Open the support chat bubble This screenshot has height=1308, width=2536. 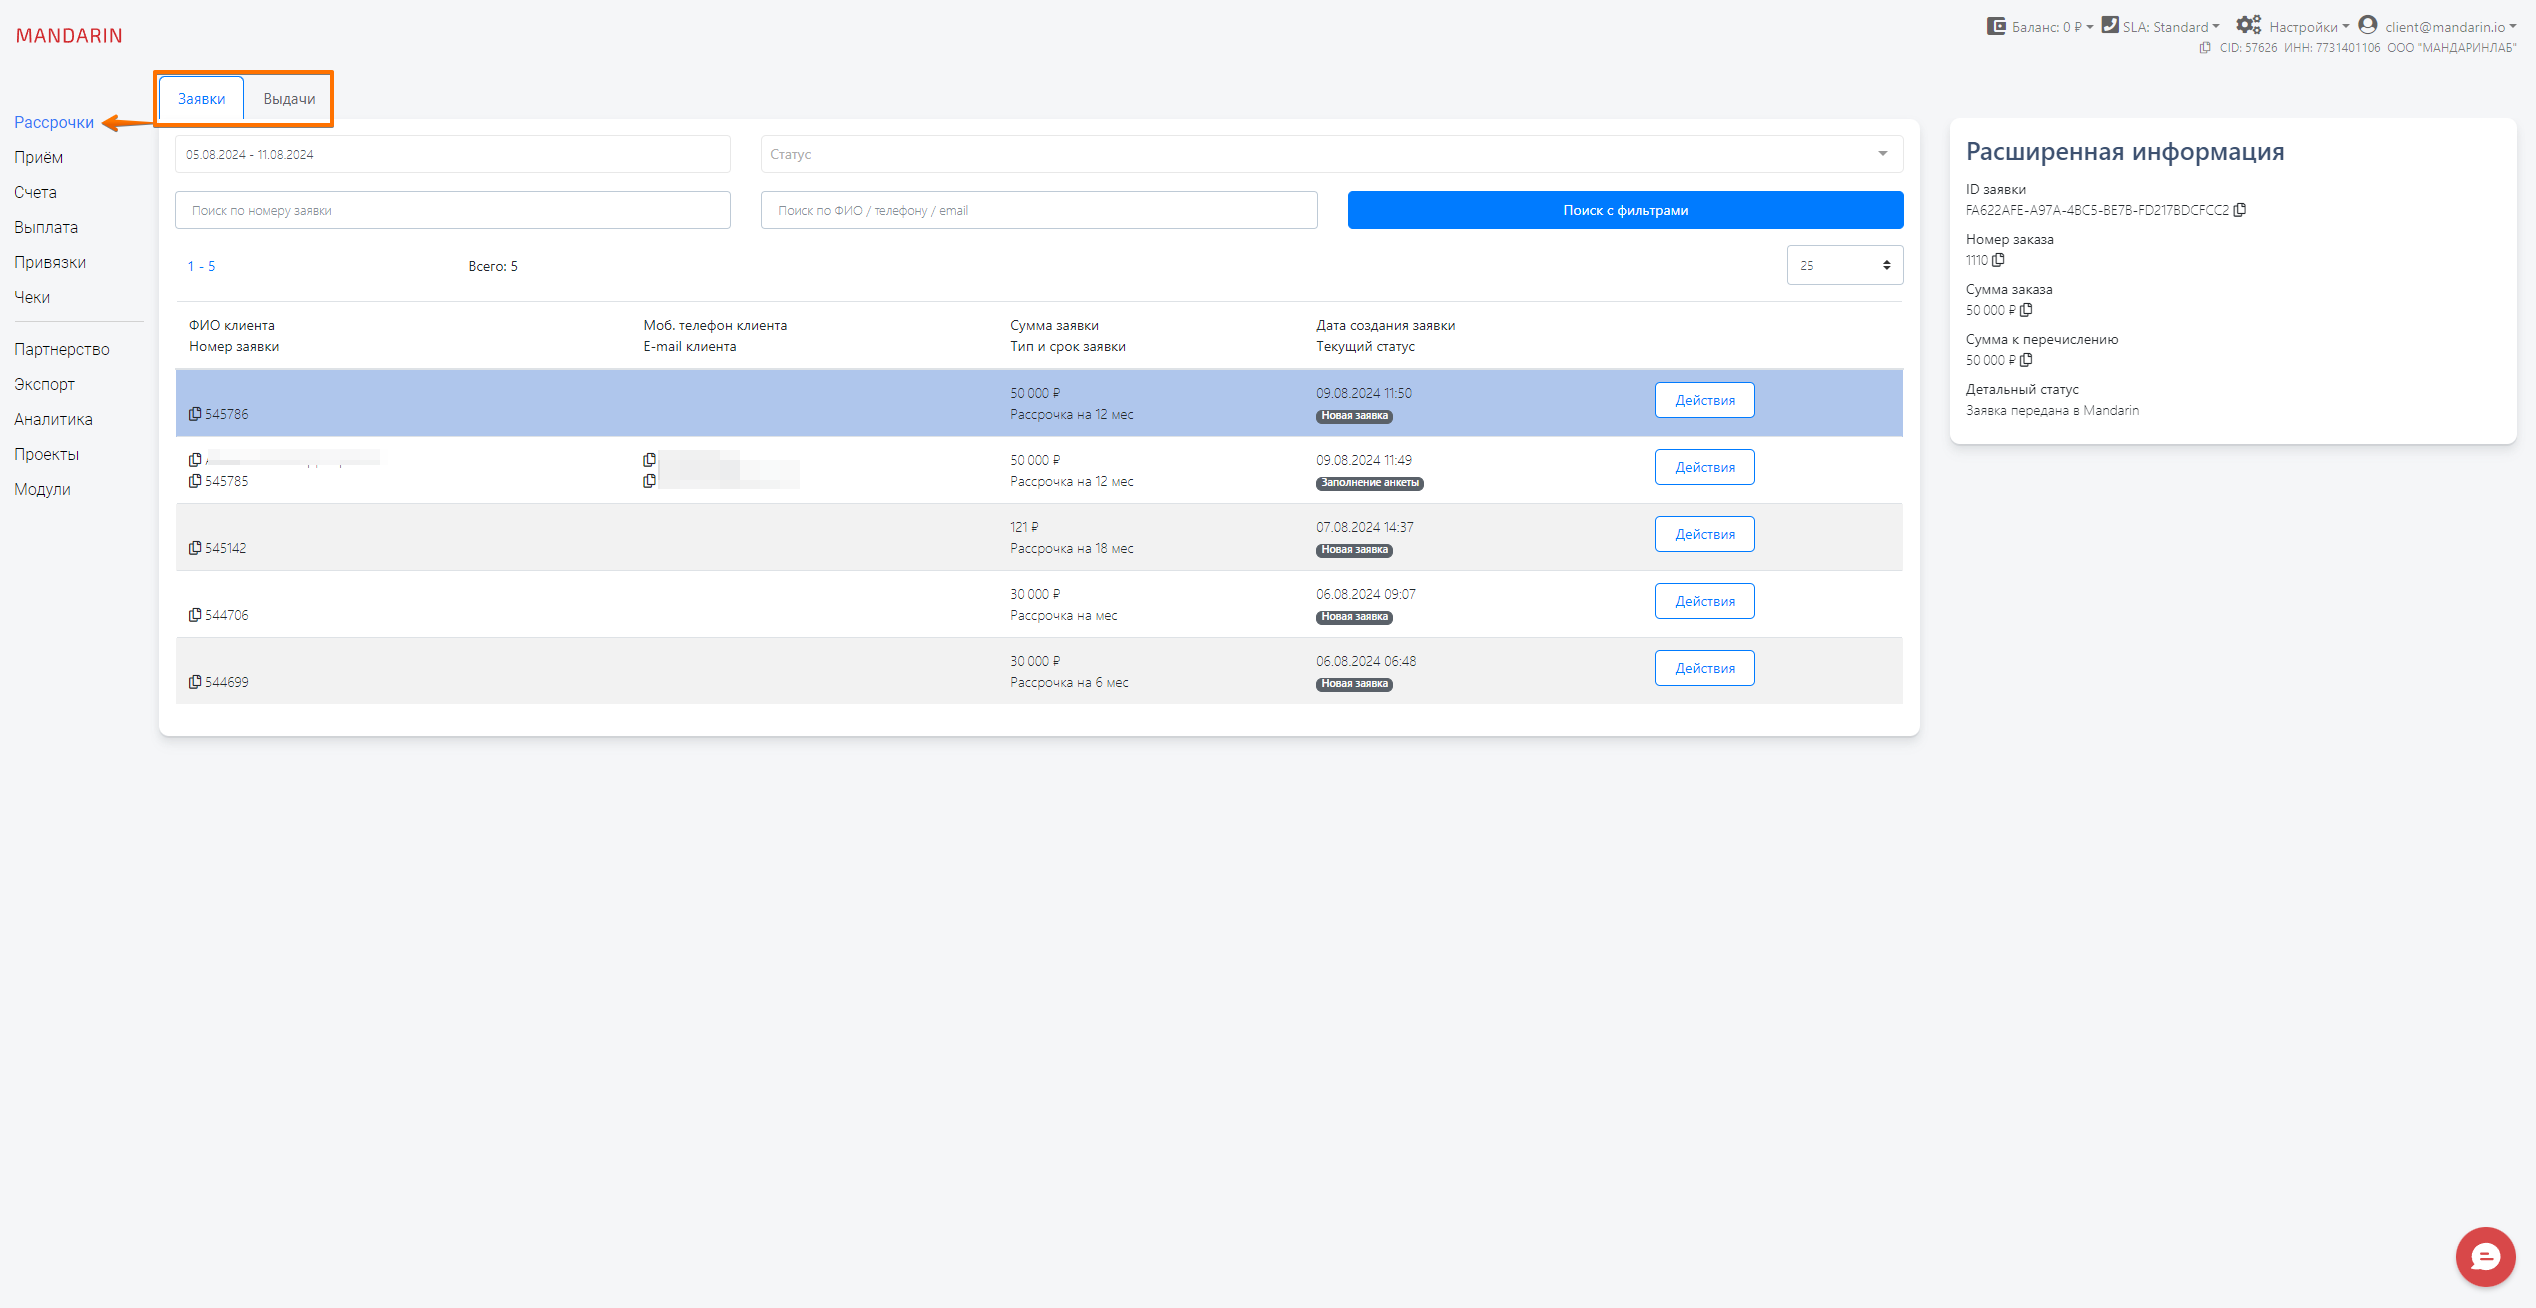[x=2485, y=1256]
